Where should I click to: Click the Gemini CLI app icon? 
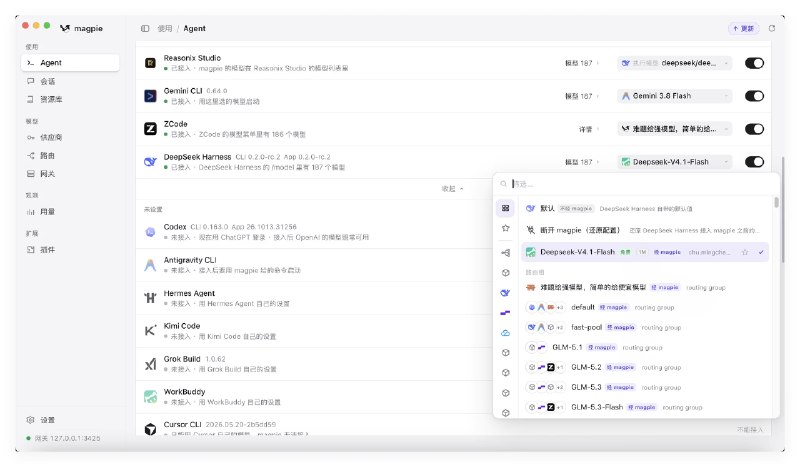coord(150,95)
